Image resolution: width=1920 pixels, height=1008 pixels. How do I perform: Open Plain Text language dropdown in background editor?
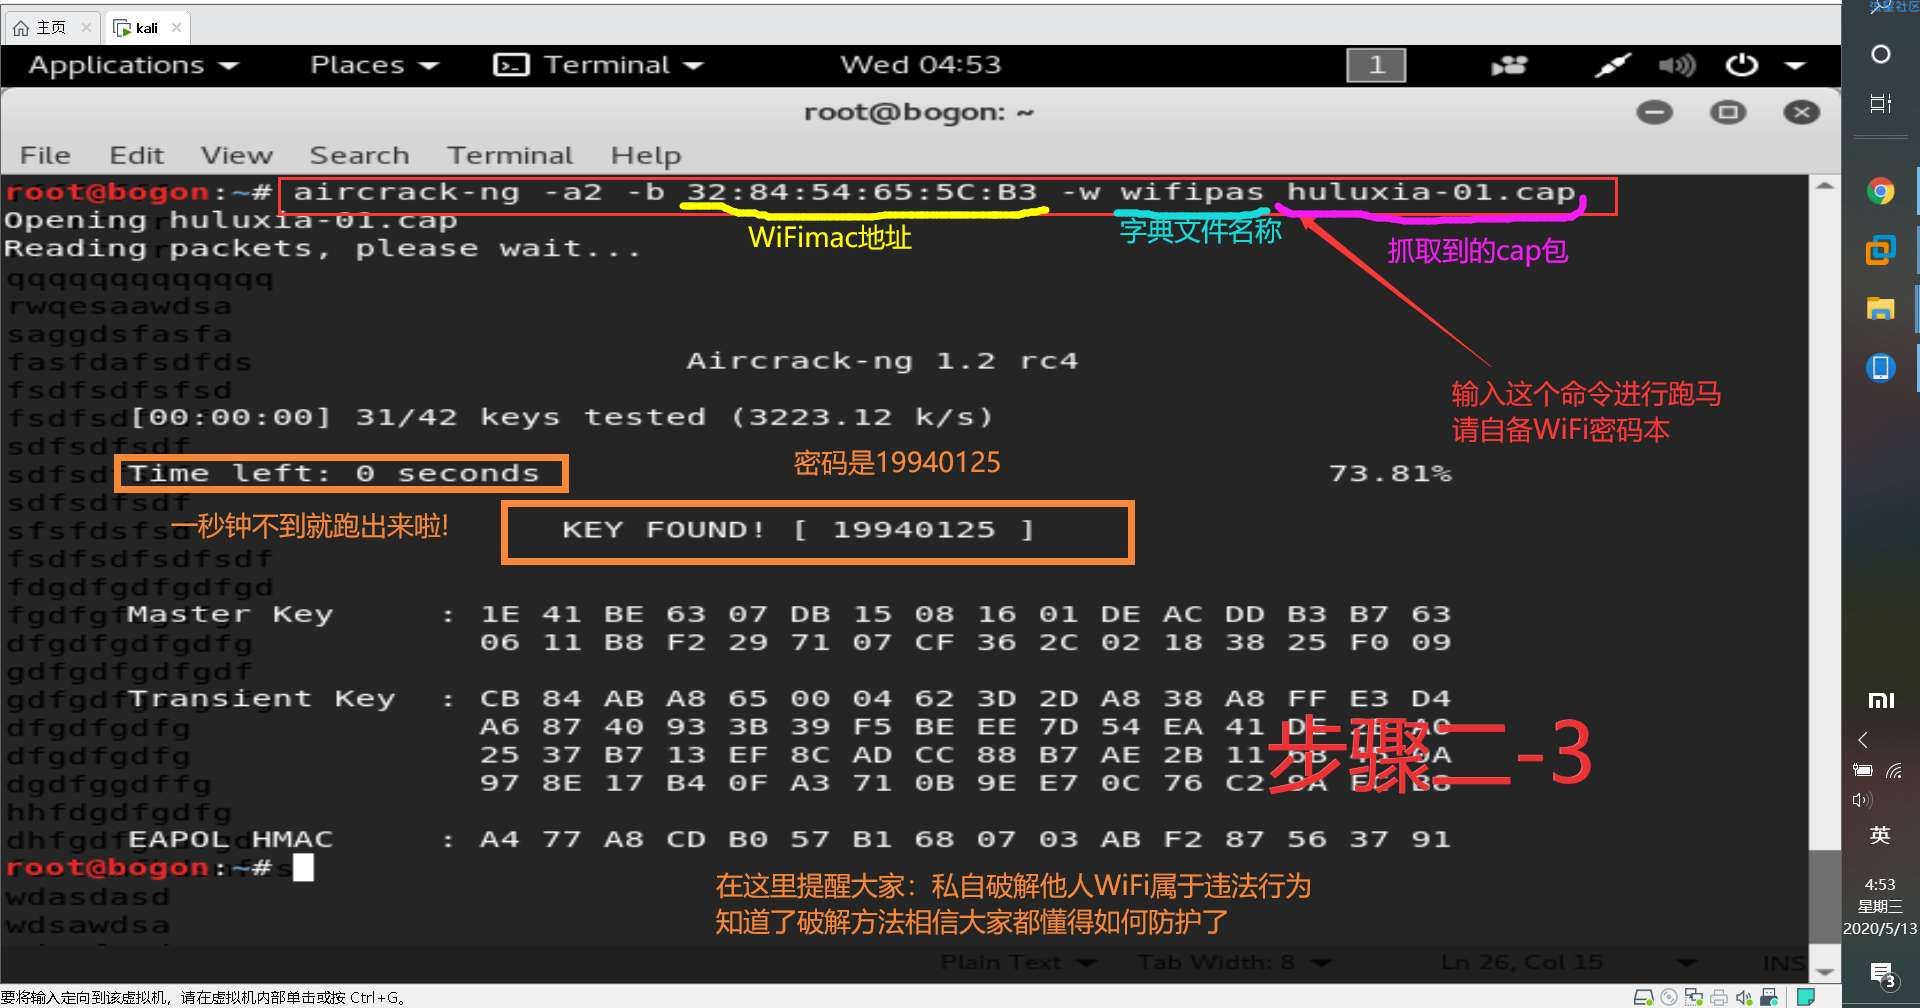(1017, 962)
